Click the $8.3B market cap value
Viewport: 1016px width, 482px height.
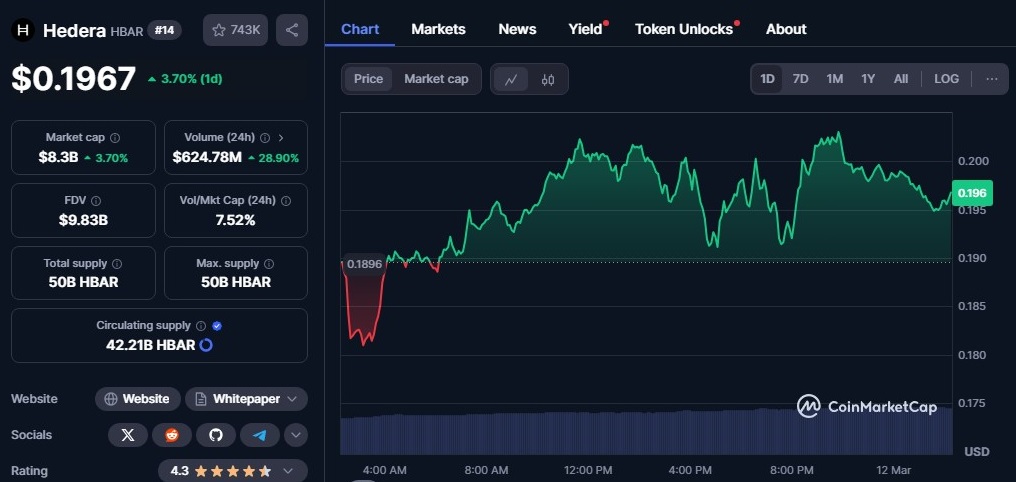point(58,157)
